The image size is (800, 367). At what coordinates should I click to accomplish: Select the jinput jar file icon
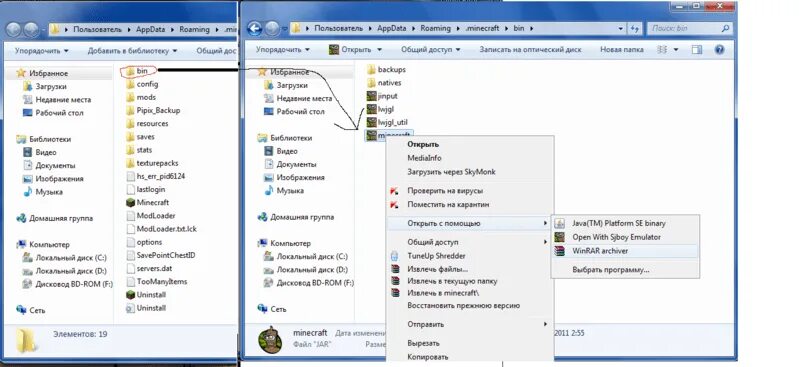pos(371,96)
